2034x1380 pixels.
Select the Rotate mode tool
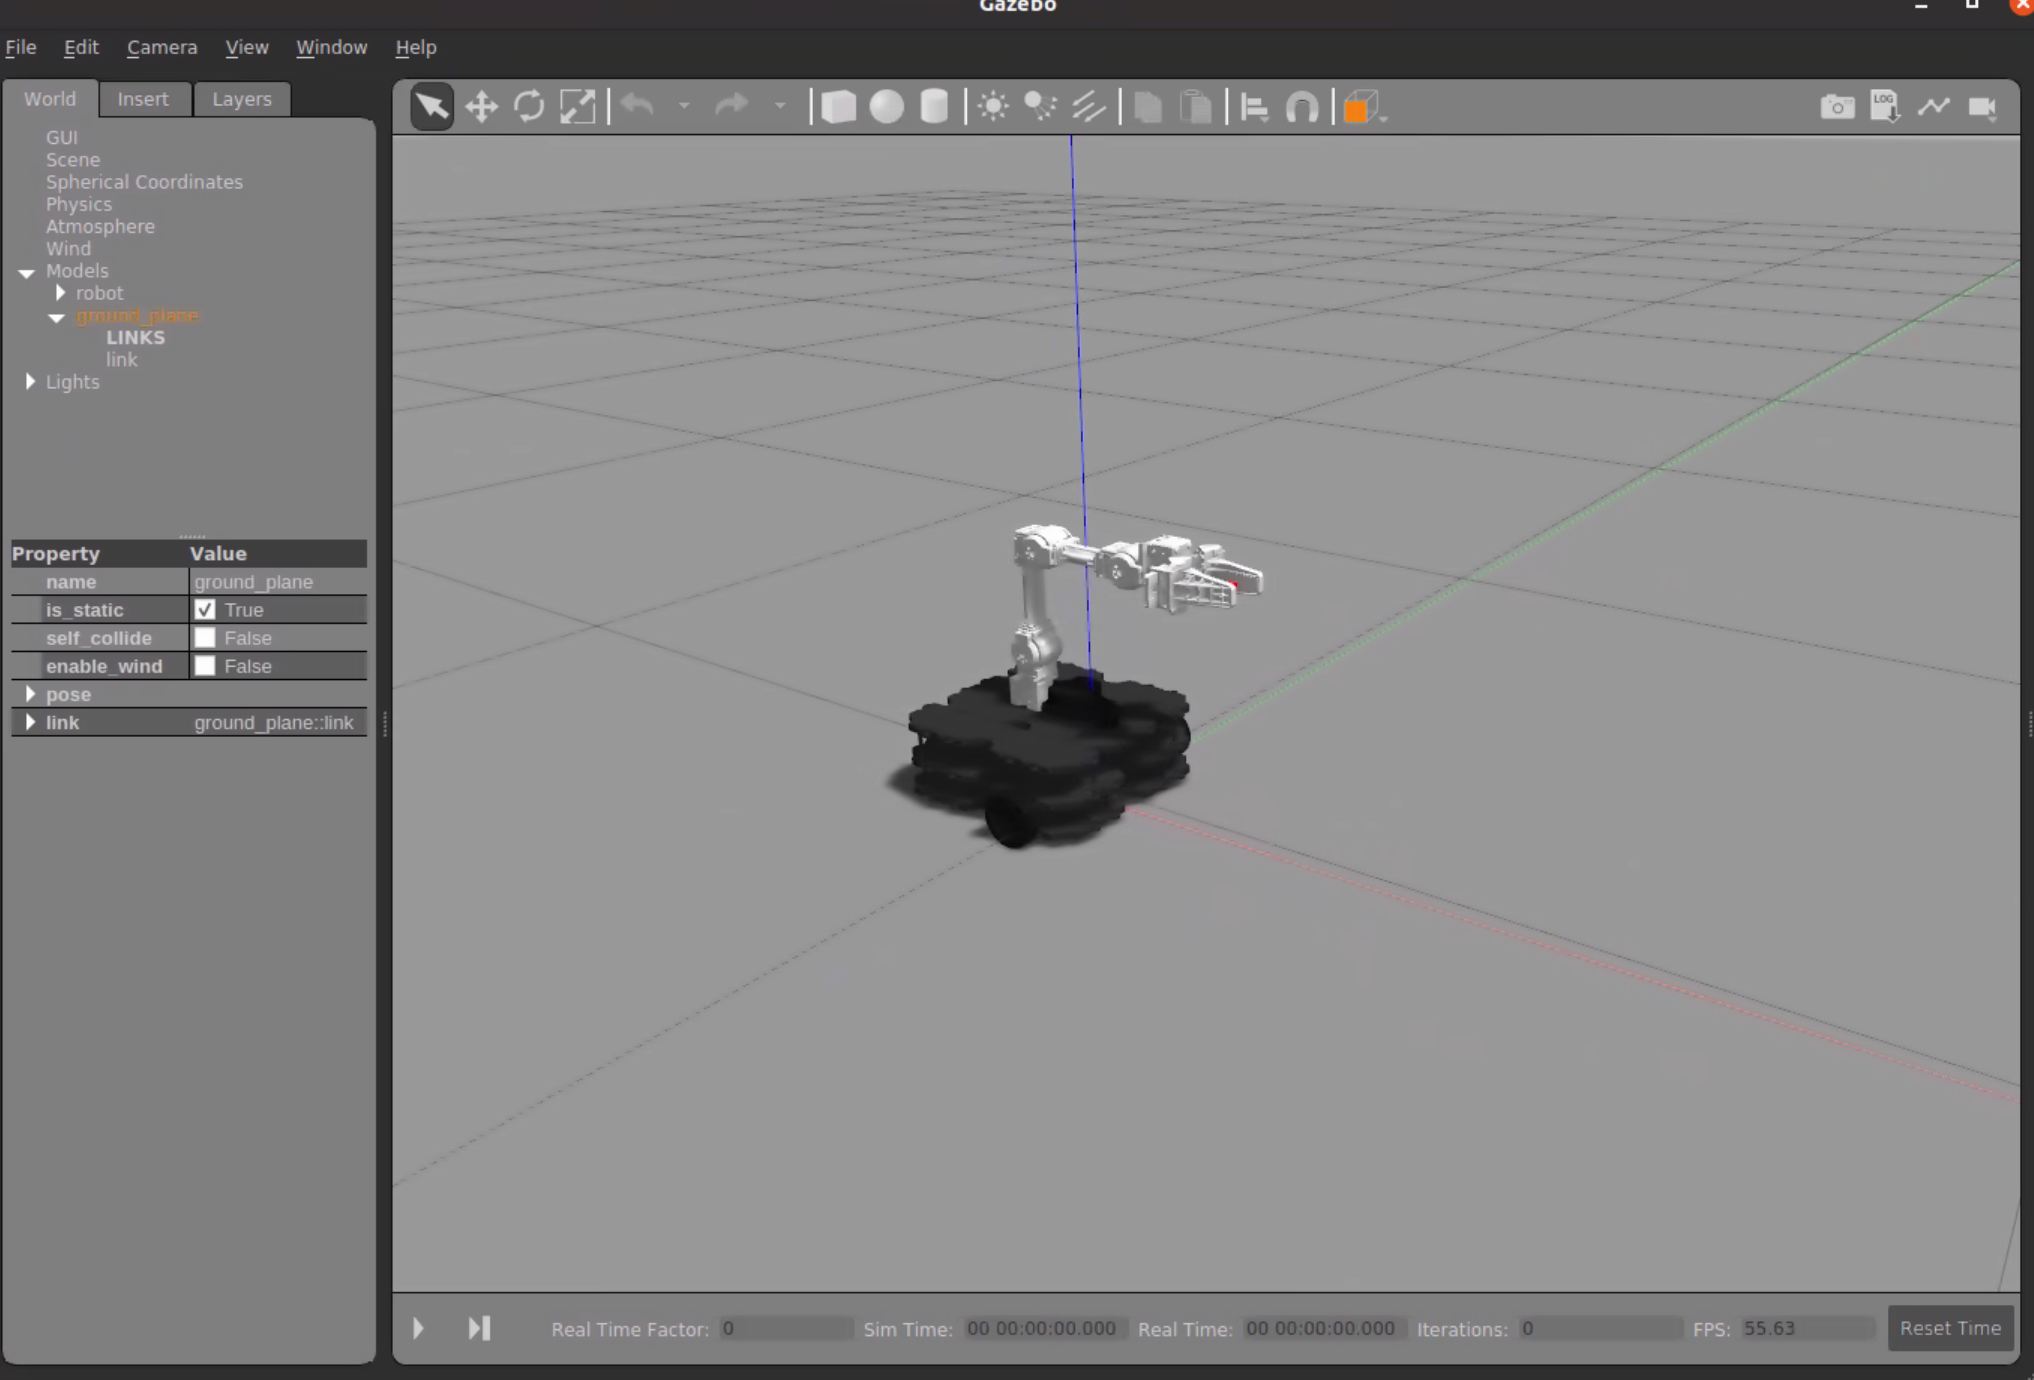coord(529,106)
